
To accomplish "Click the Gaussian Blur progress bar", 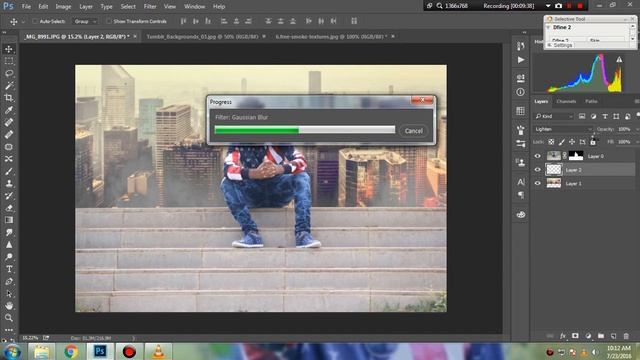I will [x=304, y=130].
